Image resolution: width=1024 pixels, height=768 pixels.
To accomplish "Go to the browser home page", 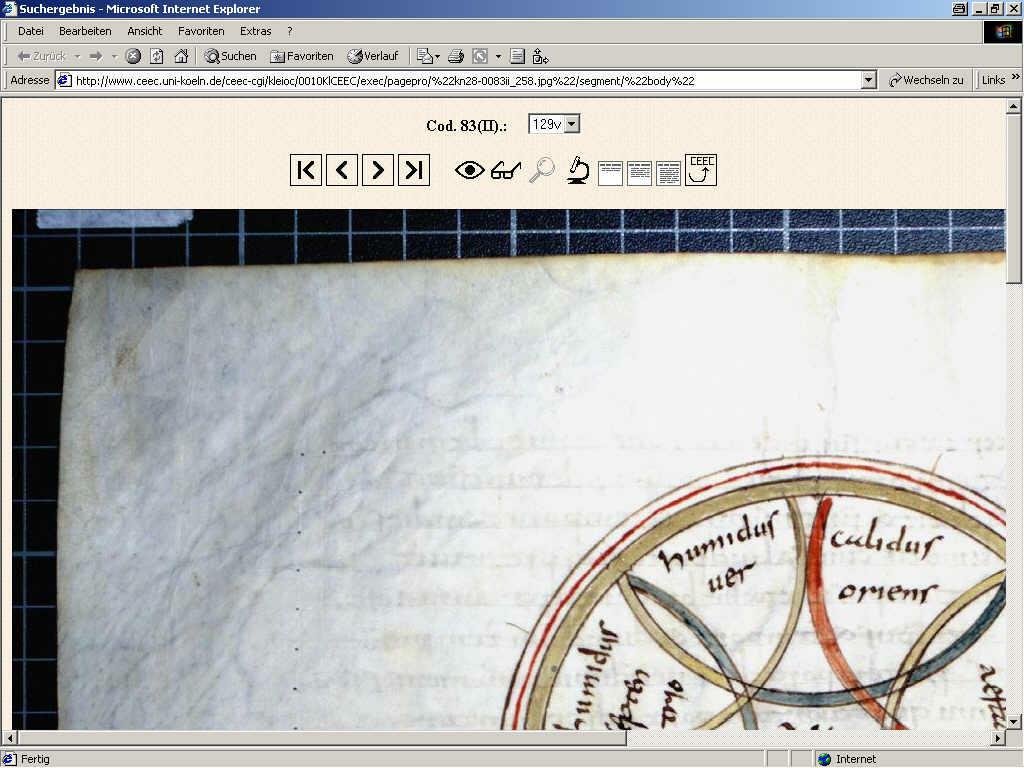I will click(181, 56).
